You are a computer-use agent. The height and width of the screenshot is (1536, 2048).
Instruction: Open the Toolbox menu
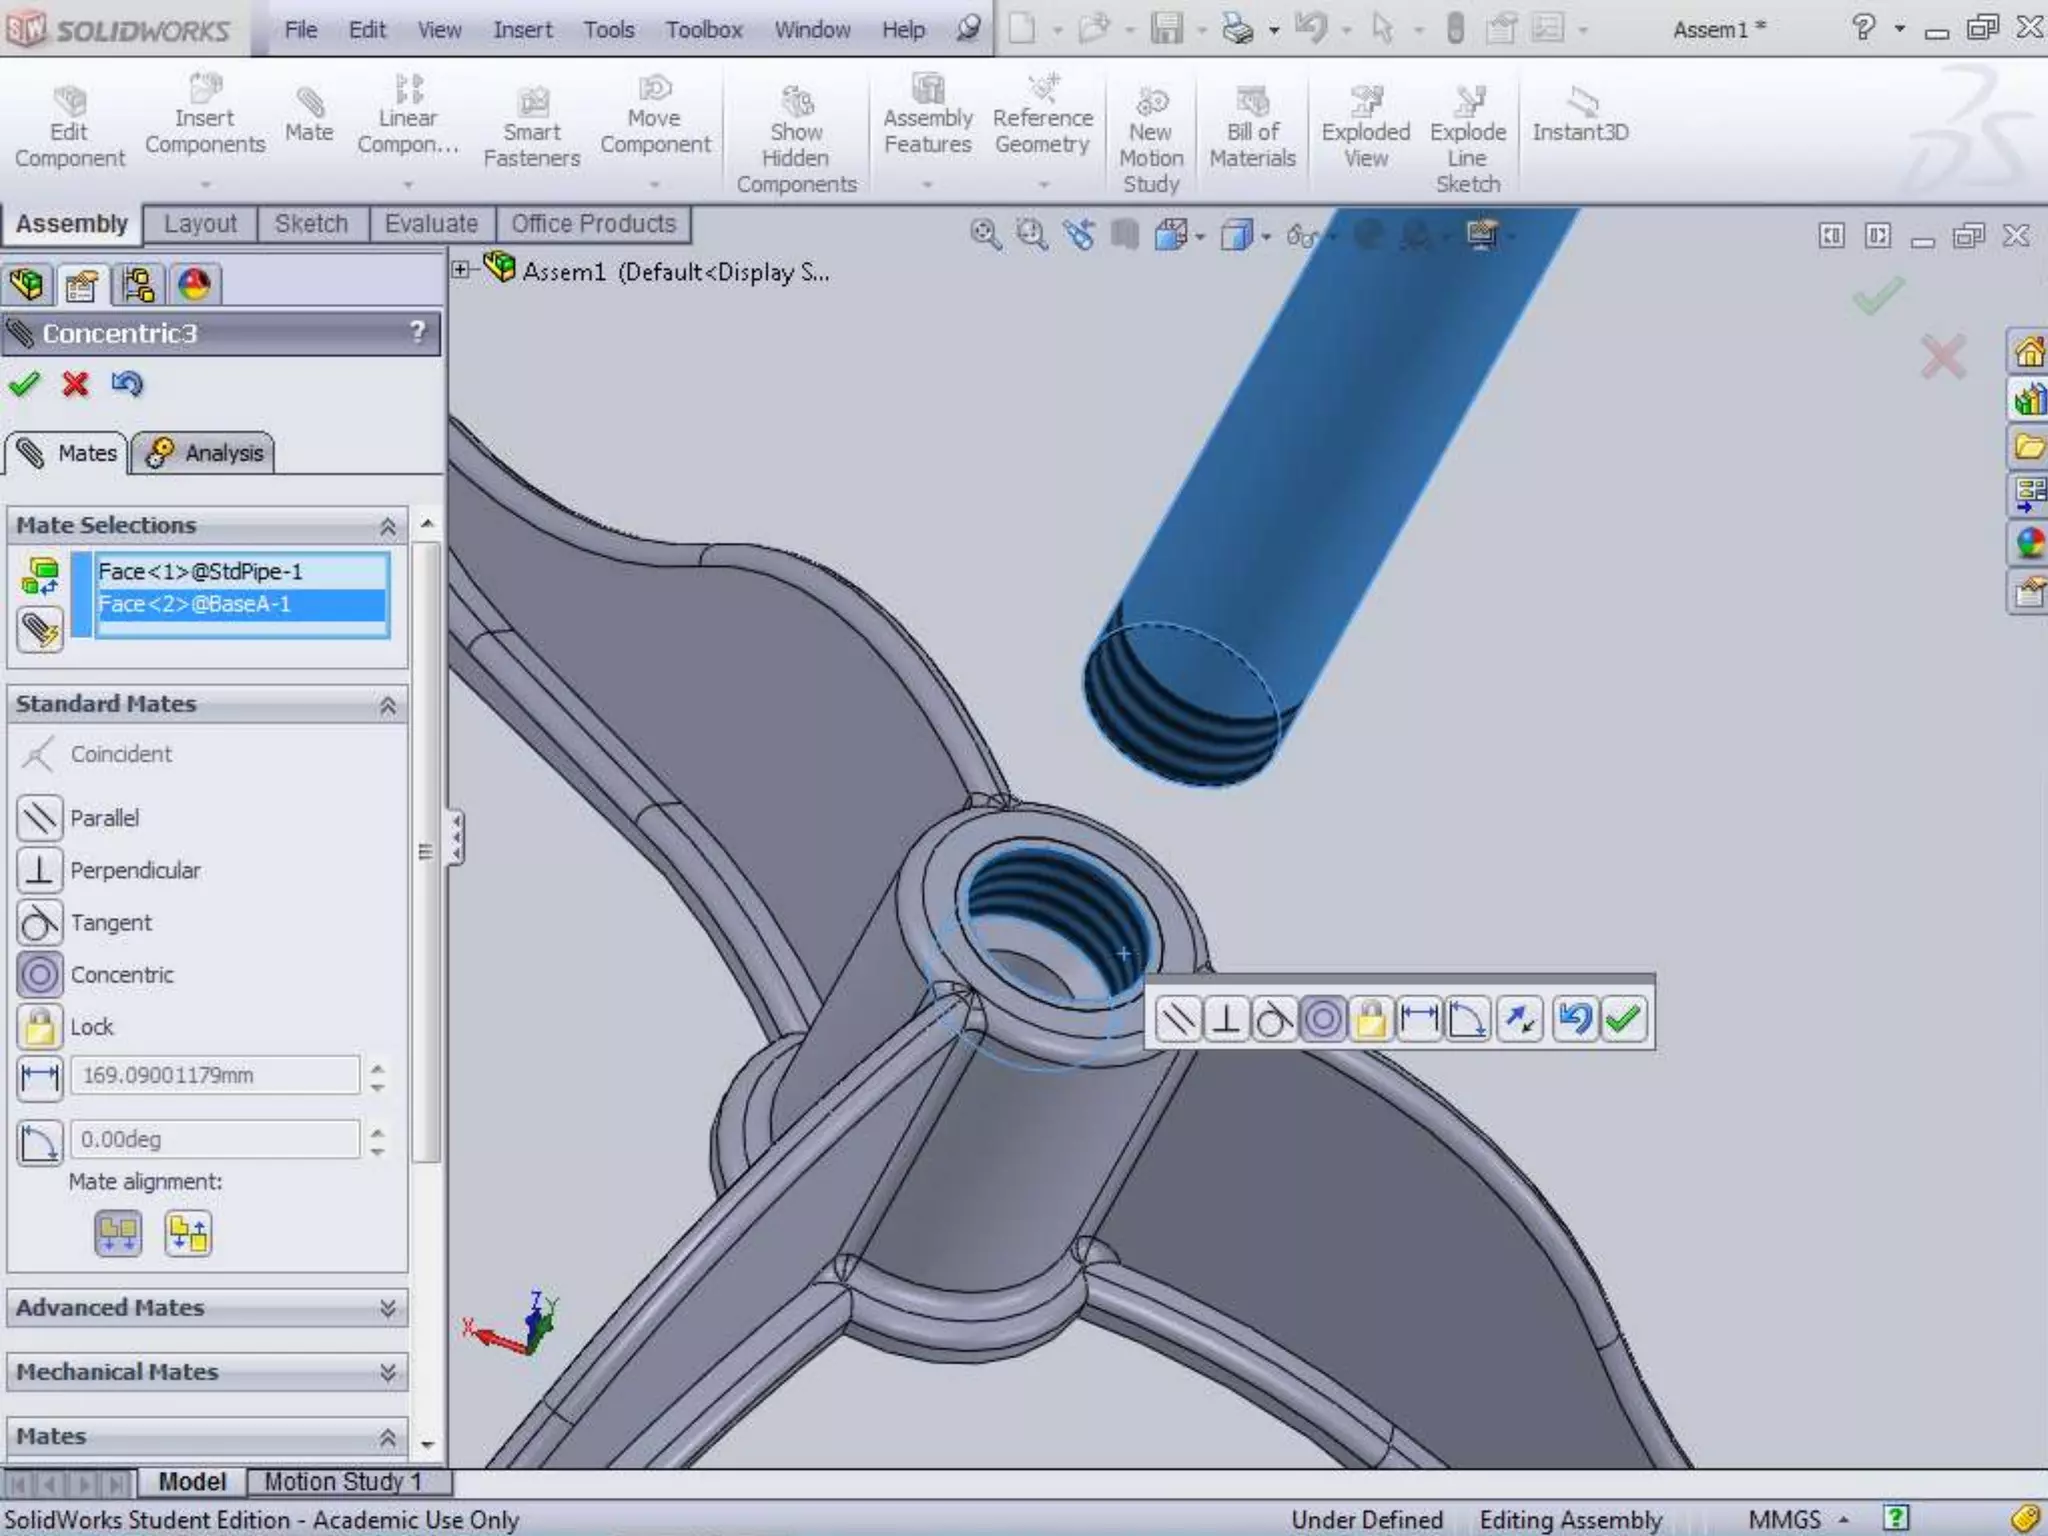tap(704, 30)
